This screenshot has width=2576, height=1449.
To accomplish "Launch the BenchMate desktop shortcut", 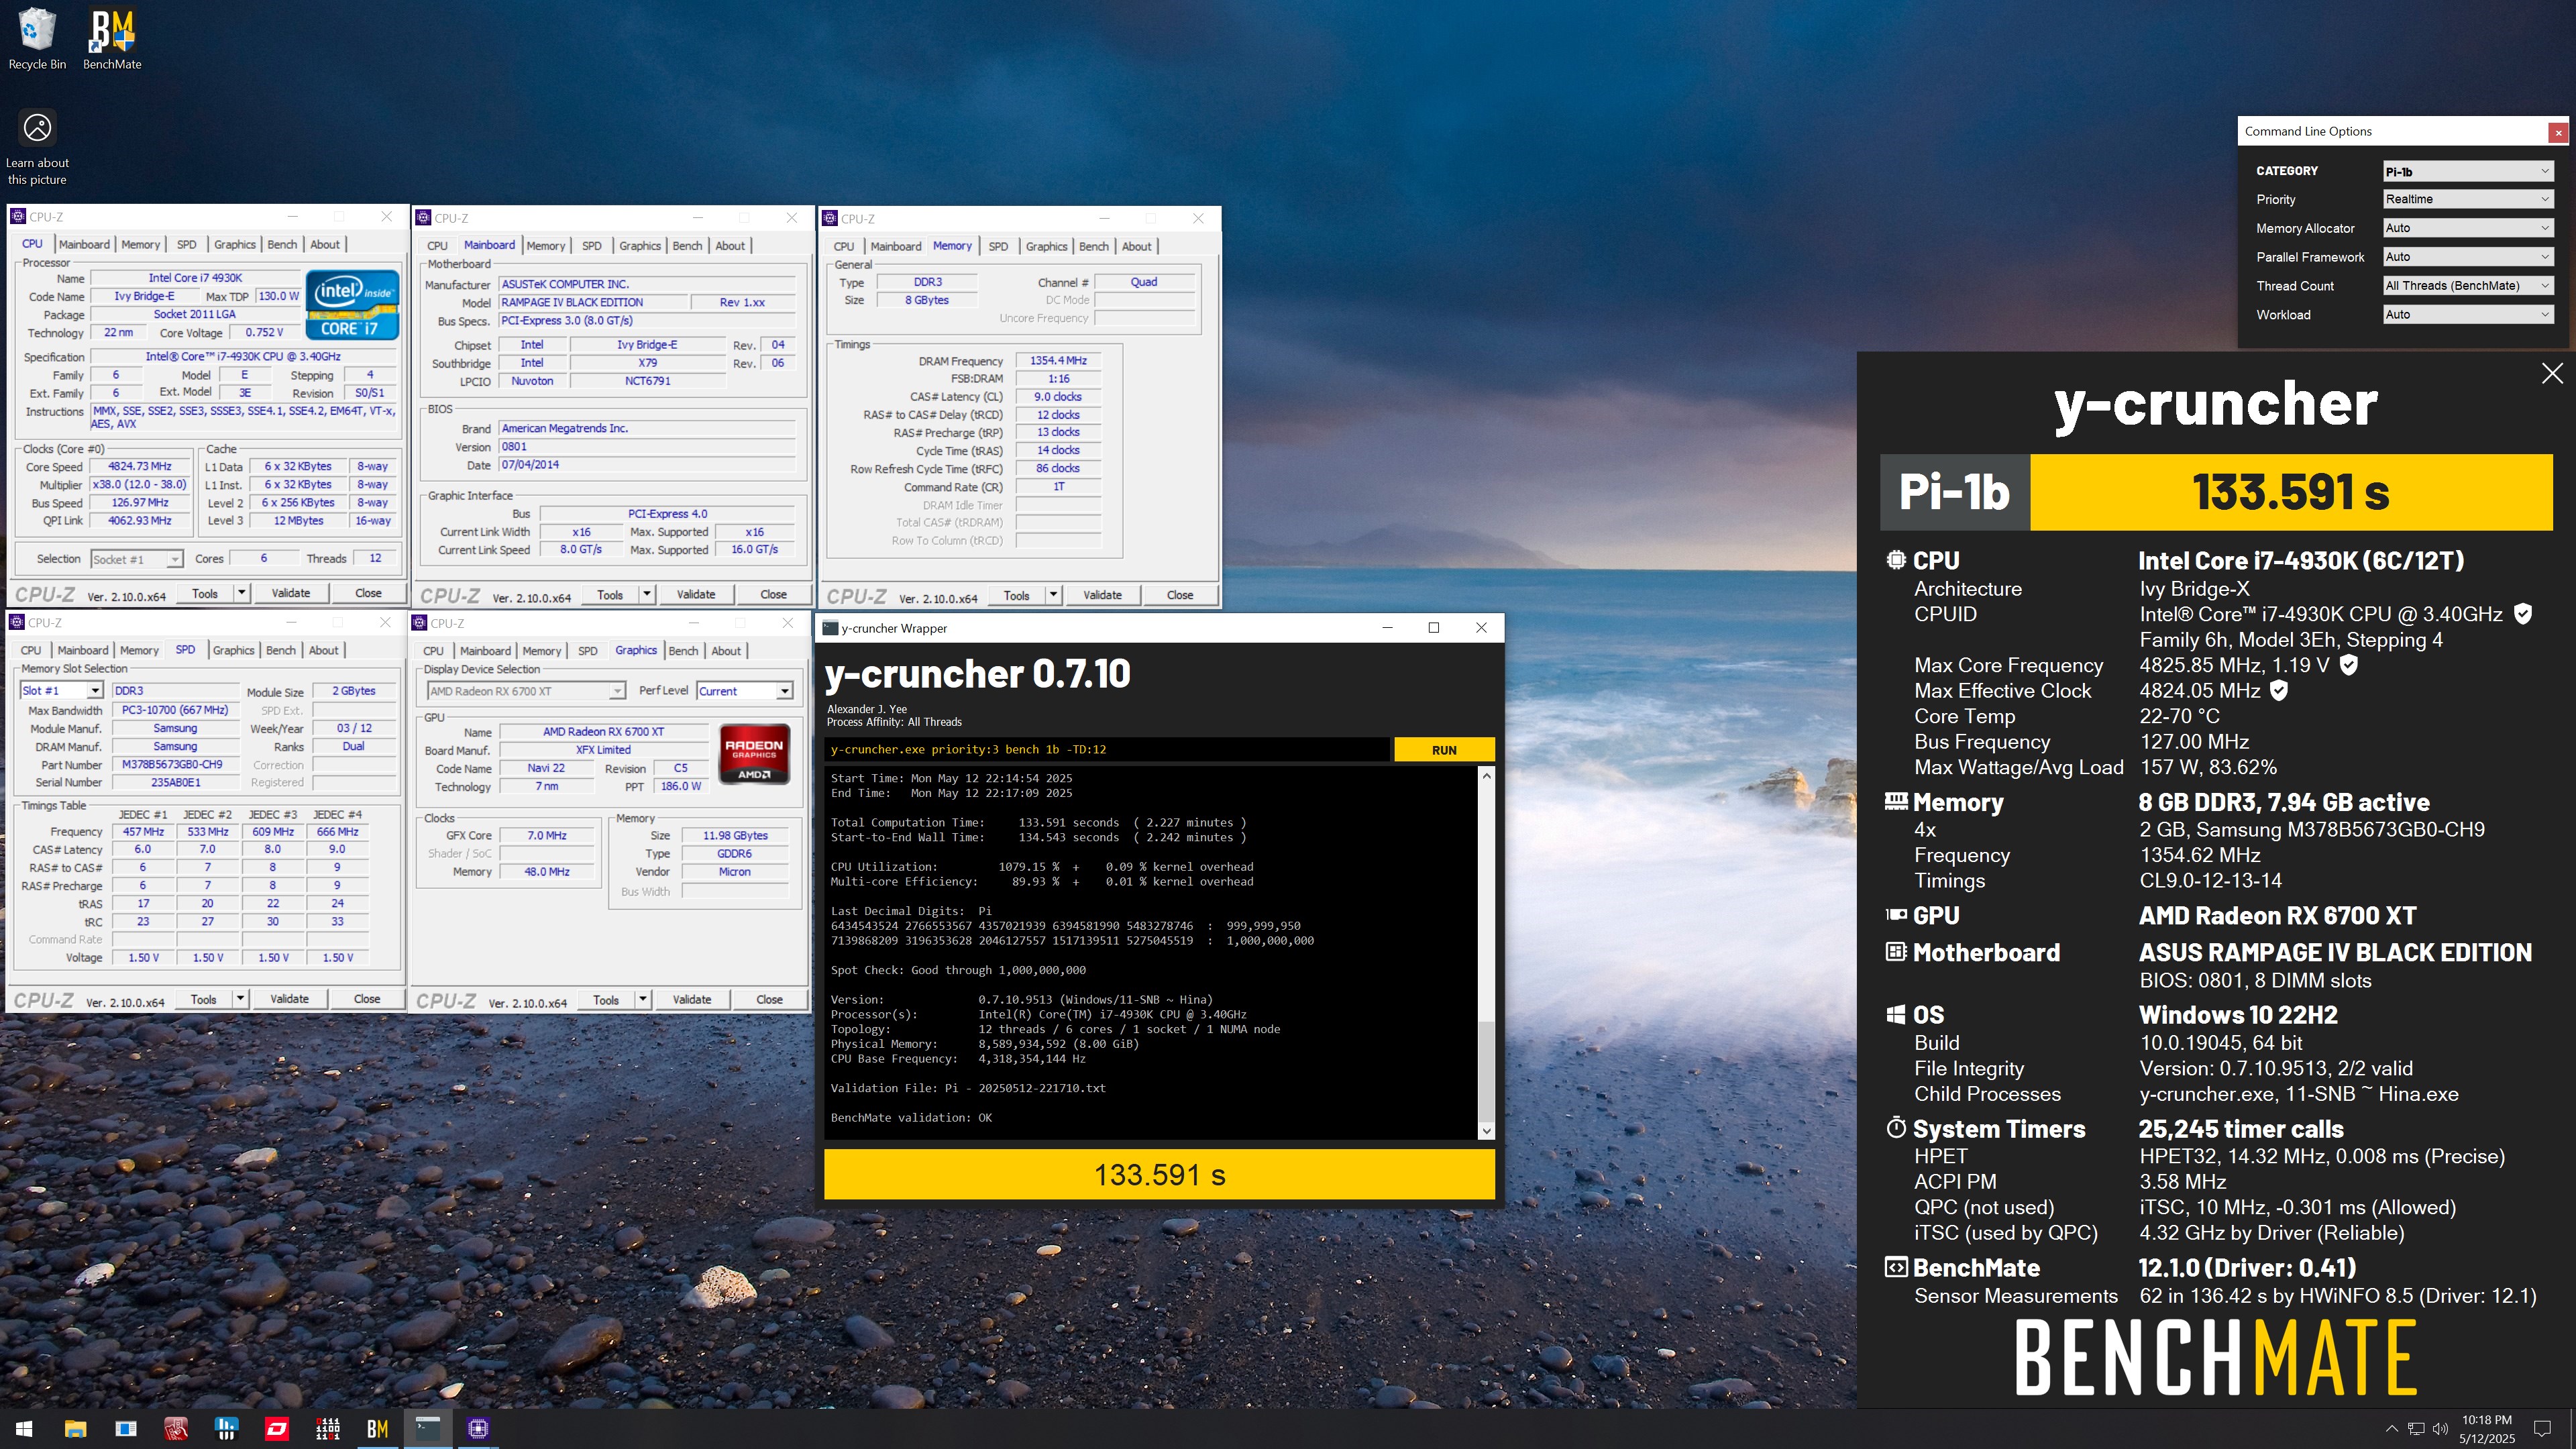I will coord(112,39).
